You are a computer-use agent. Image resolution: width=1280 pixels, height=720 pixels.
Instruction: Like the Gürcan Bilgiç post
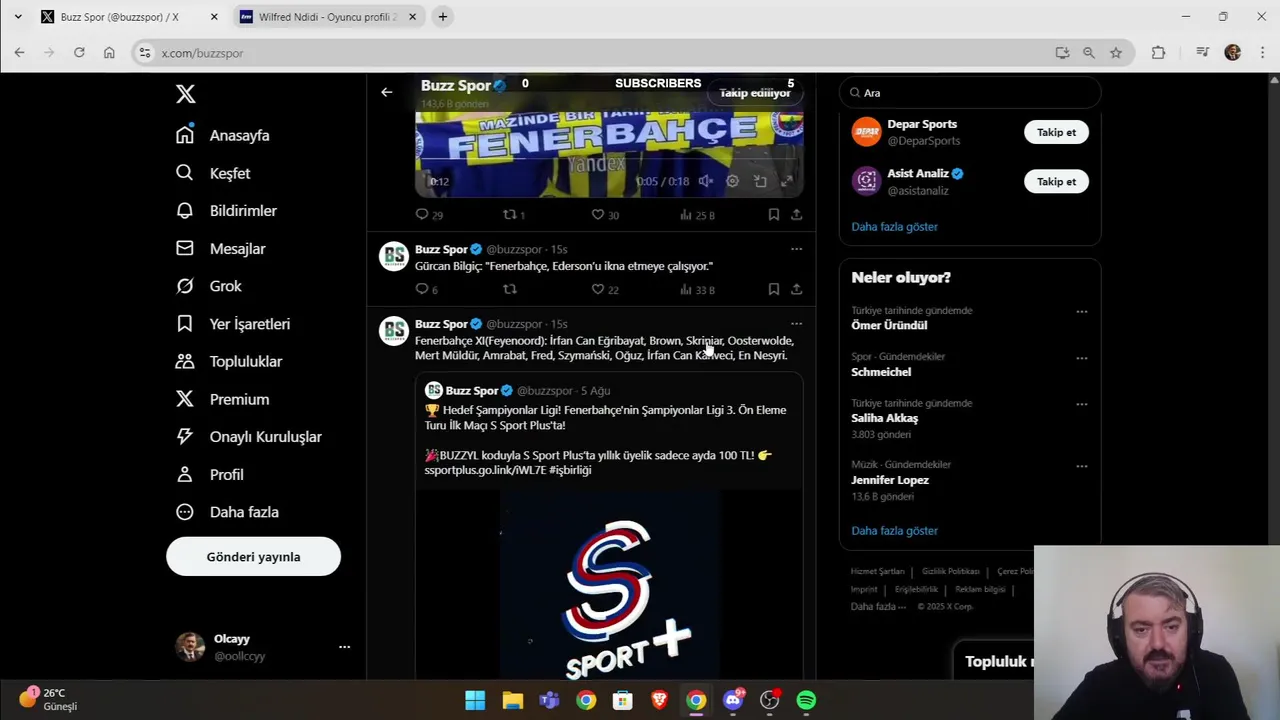point(604,290)
